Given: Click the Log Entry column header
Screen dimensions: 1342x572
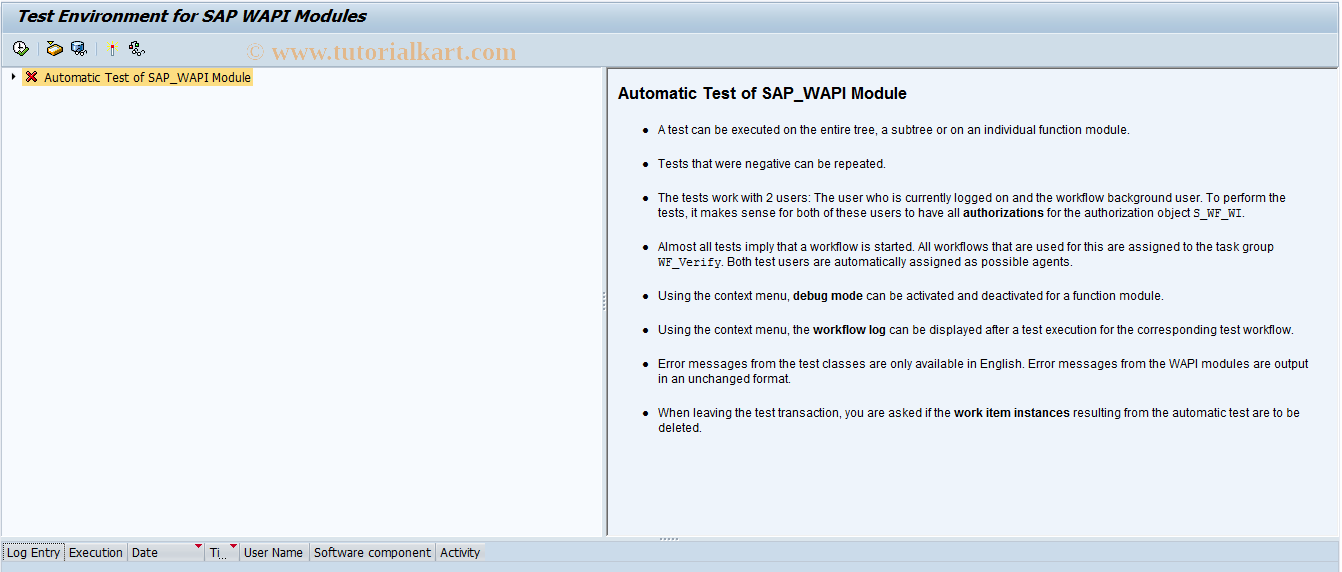Looking at the screenshot, I should tap(33, 552).
